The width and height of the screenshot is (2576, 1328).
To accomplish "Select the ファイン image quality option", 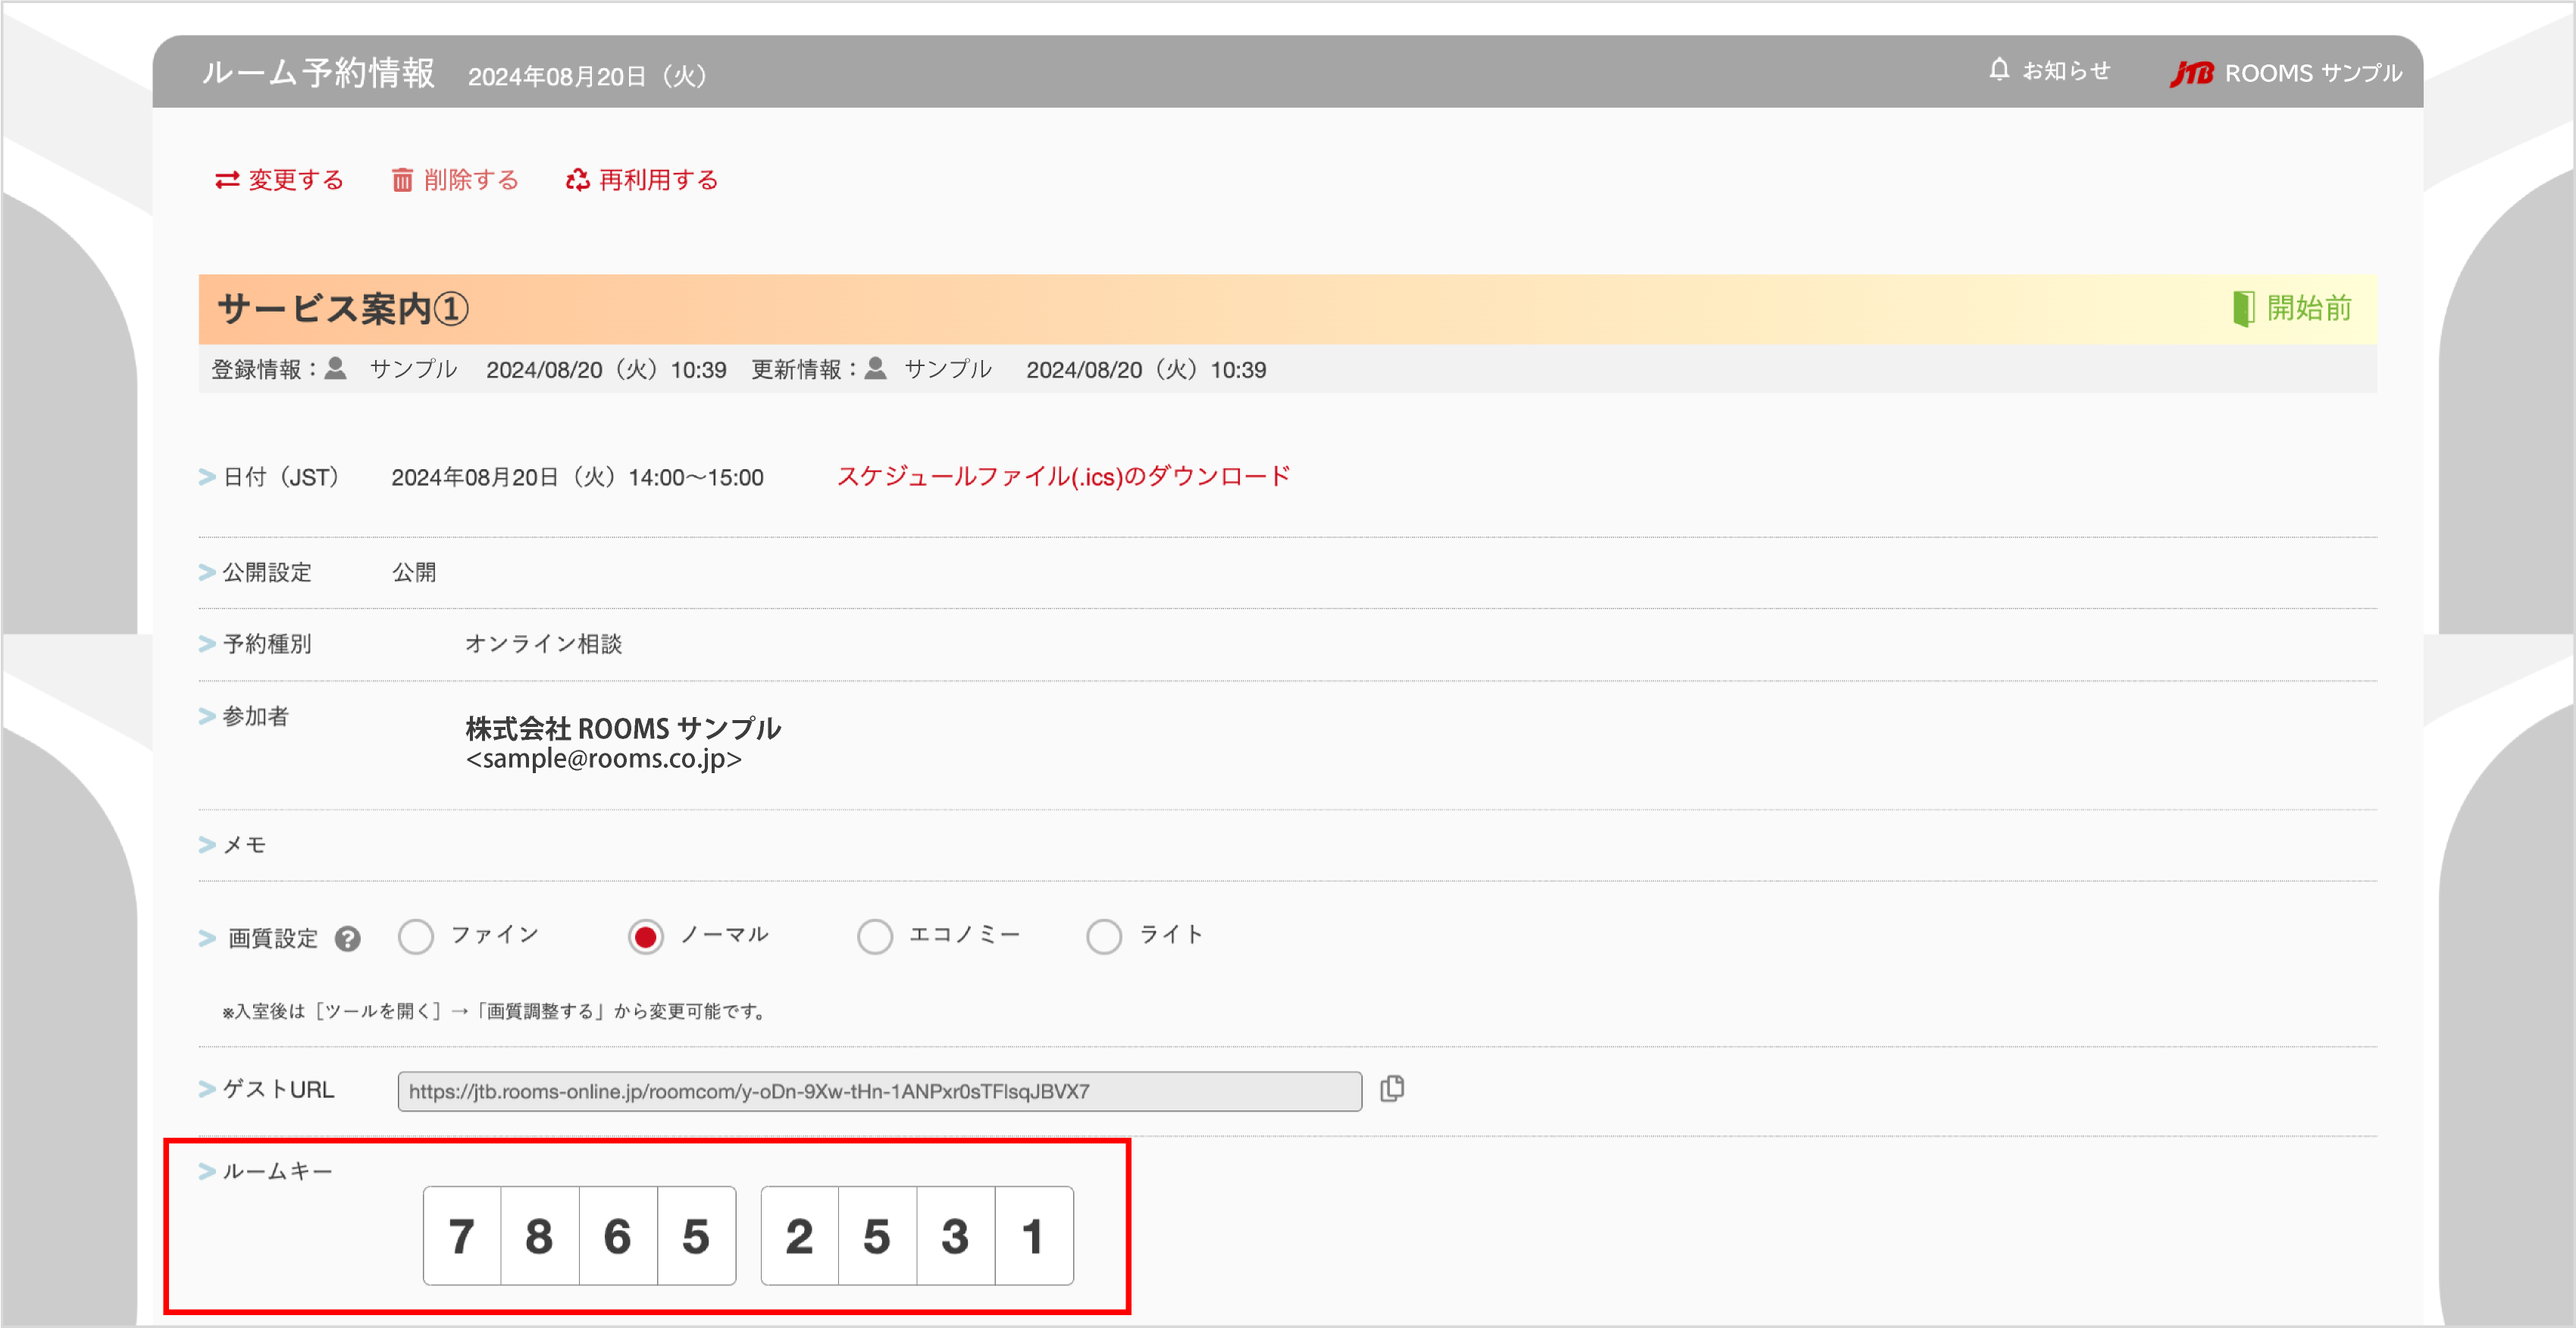I will (415, 936).
